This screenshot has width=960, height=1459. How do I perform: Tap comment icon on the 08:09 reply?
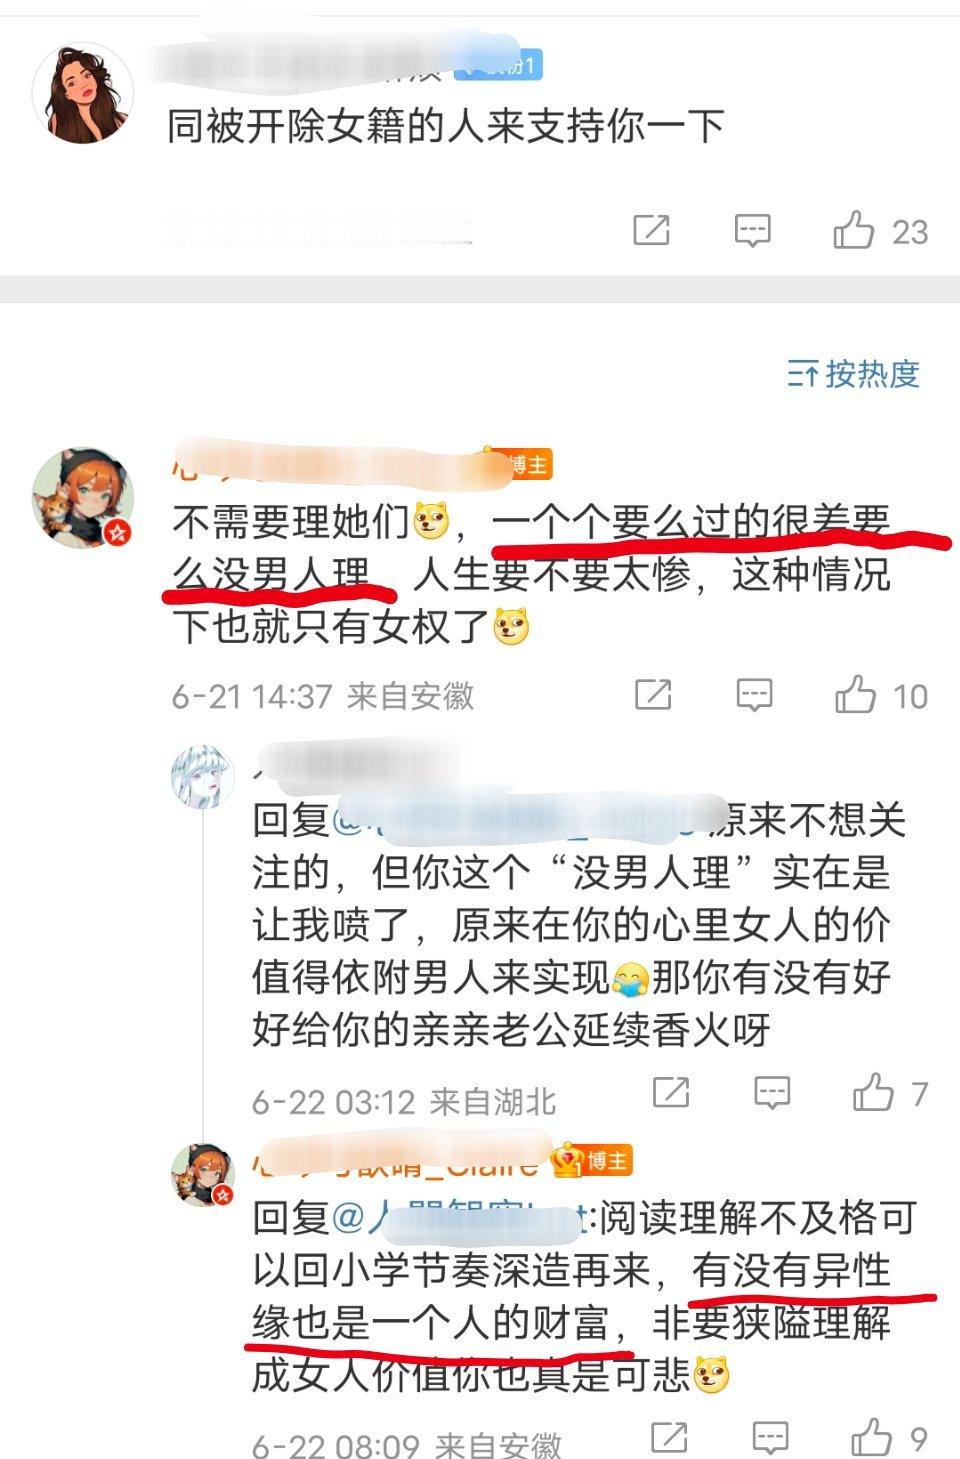point(770,1438)
